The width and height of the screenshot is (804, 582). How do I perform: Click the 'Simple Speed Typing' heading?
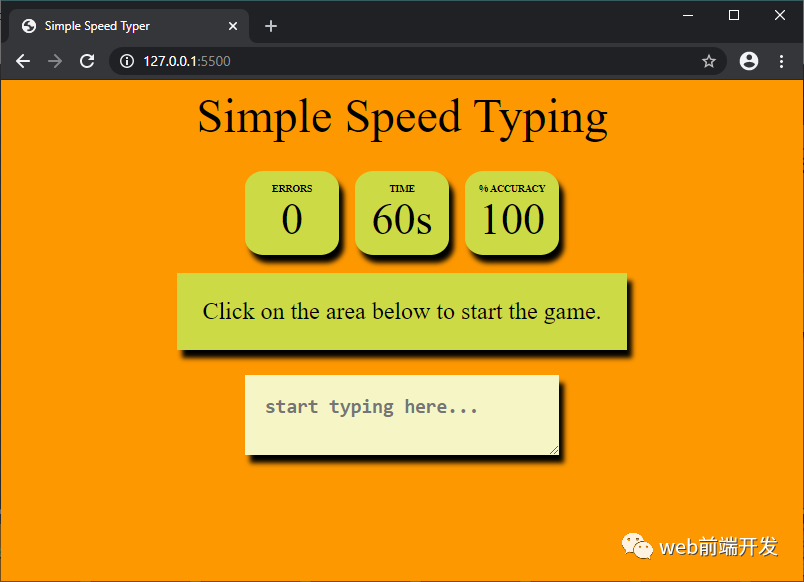[x=403, y=117]
